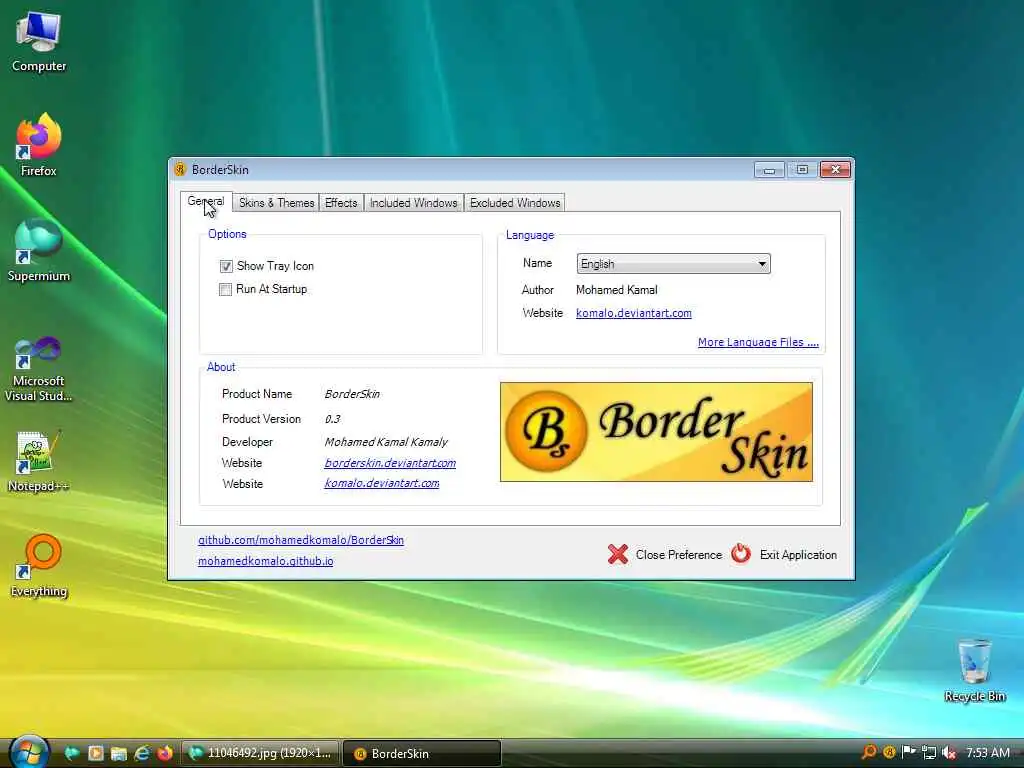This screenshot has height=768, width=1024.
Task: Click the taskbar clock showing 7:53 AM
Action: (x=987, y=752)
